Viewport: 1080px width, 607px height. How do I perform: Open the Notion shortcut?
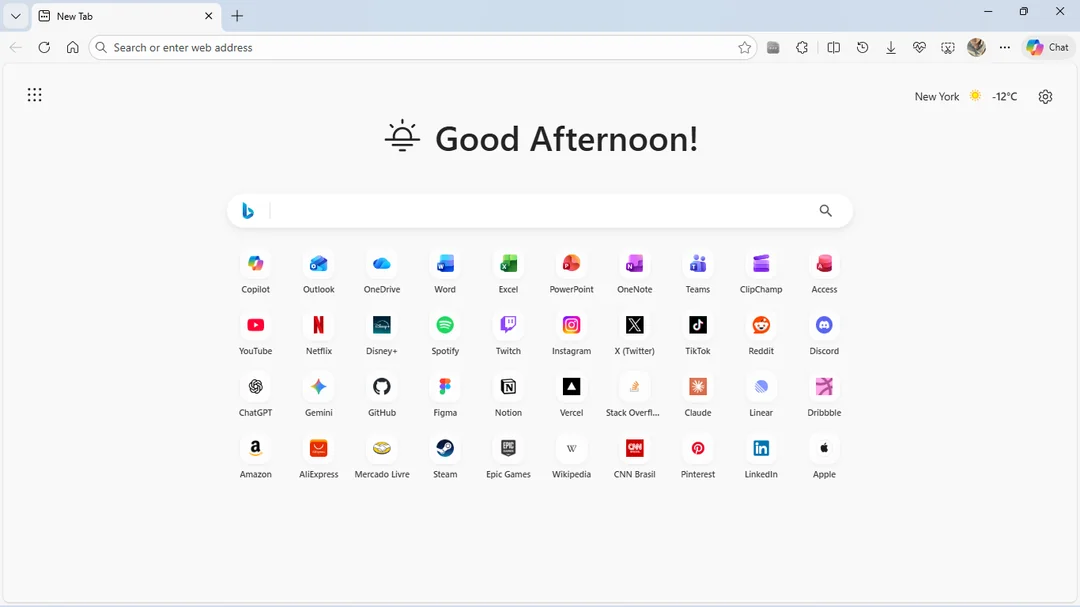pyautogui.click(x=508, y=395)
